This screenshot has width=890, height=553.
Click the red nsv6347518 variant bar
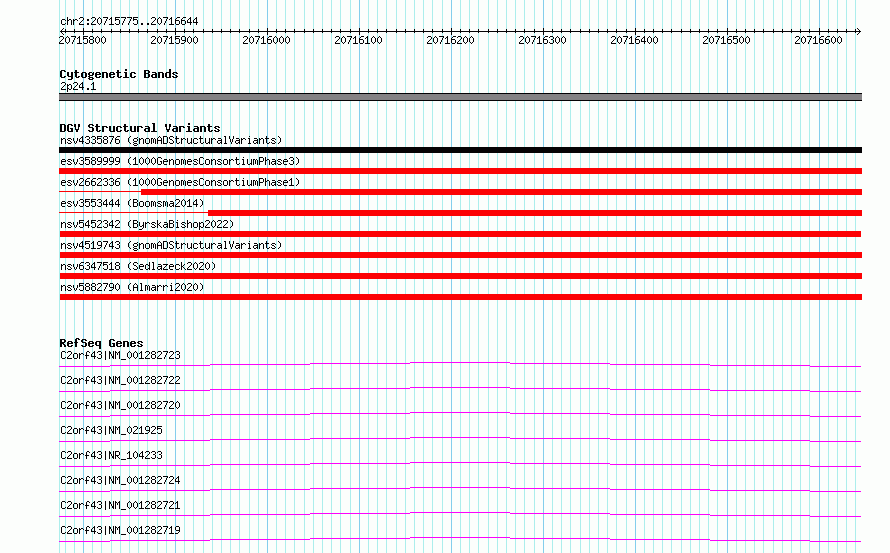[x=460, y=276]
